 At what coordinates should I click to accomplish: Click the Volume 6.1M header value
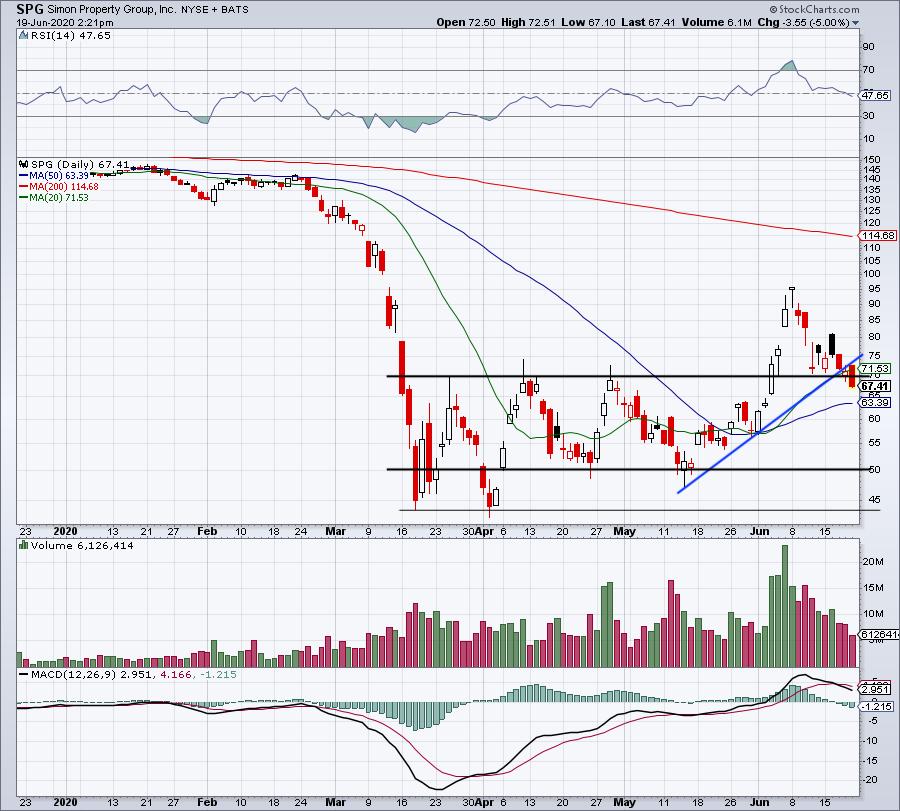point(716,22)
